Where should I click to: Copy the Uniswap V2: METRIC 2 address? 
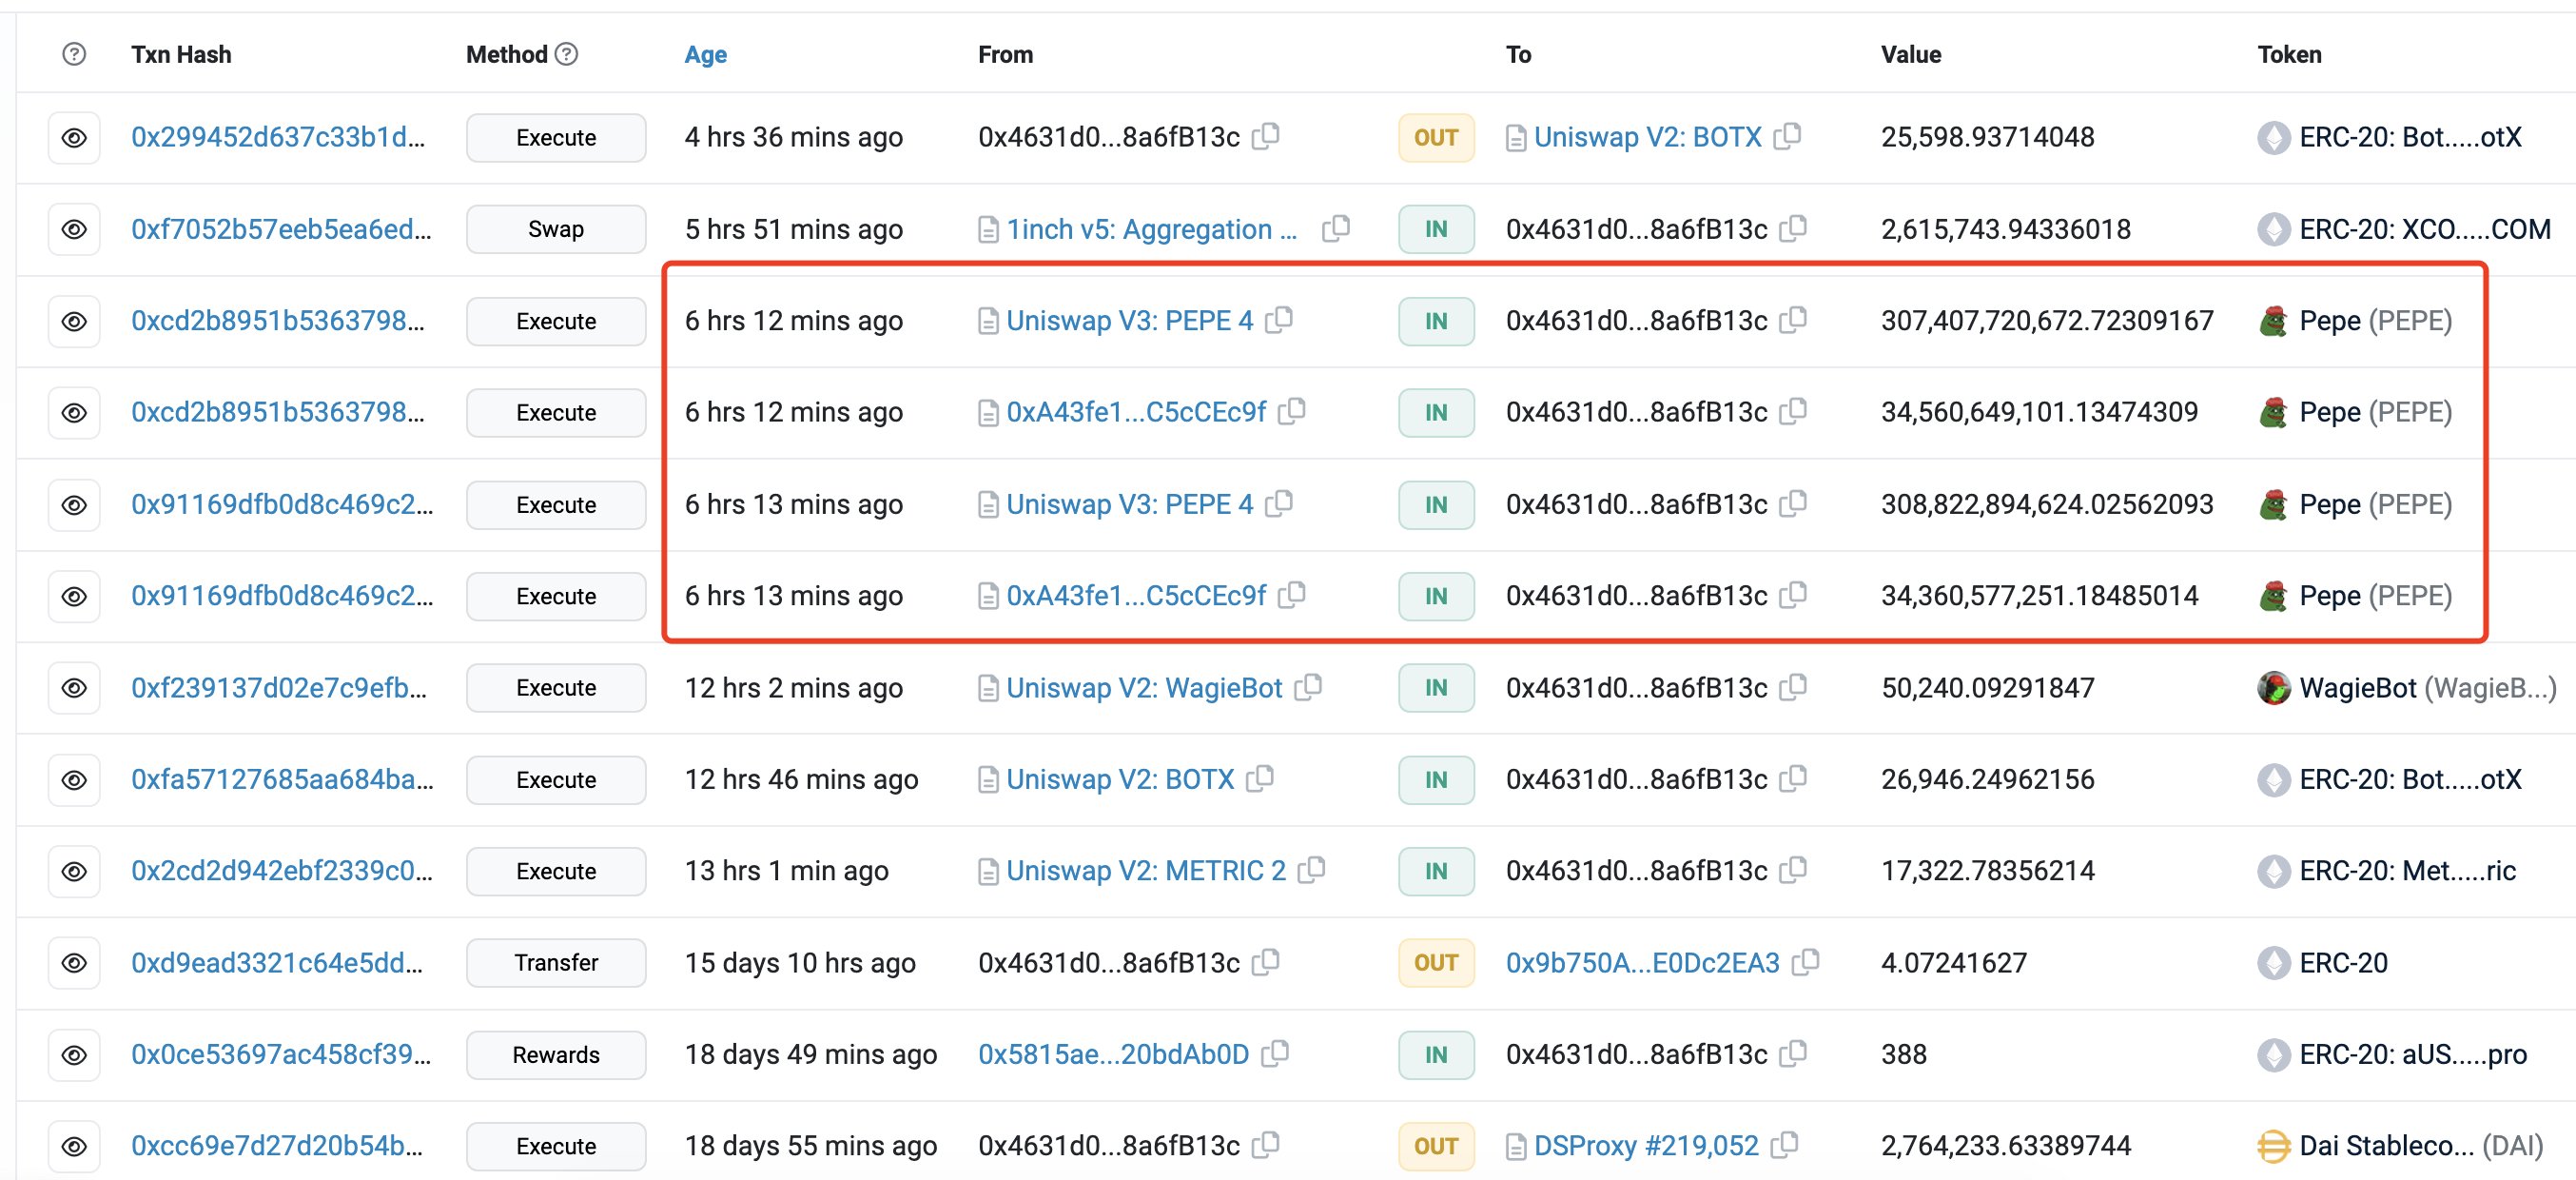pos(1311,870)
